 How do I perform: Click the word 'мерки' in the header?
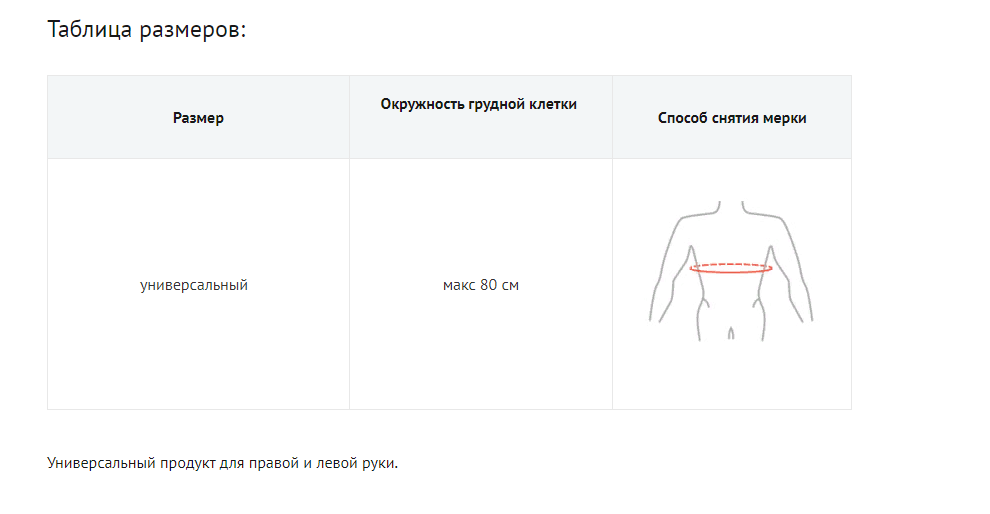pyautogui.click(x=785, y=118)
